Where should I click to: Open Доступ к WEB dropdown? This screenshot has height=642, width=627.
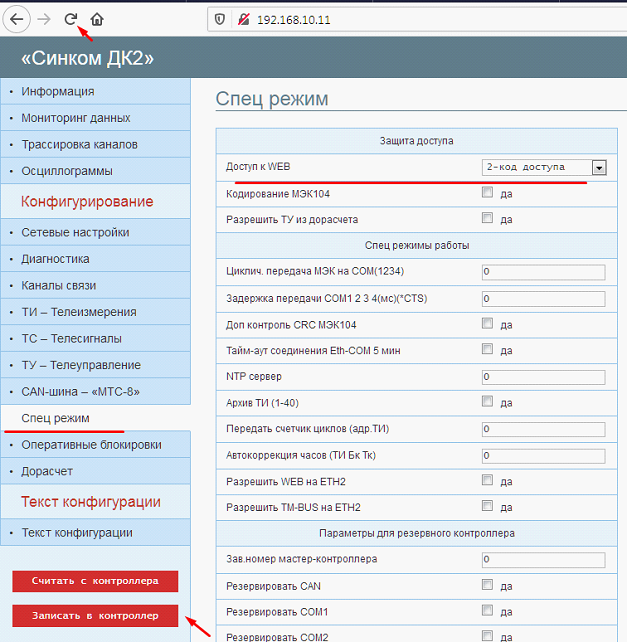pos(544,167)
